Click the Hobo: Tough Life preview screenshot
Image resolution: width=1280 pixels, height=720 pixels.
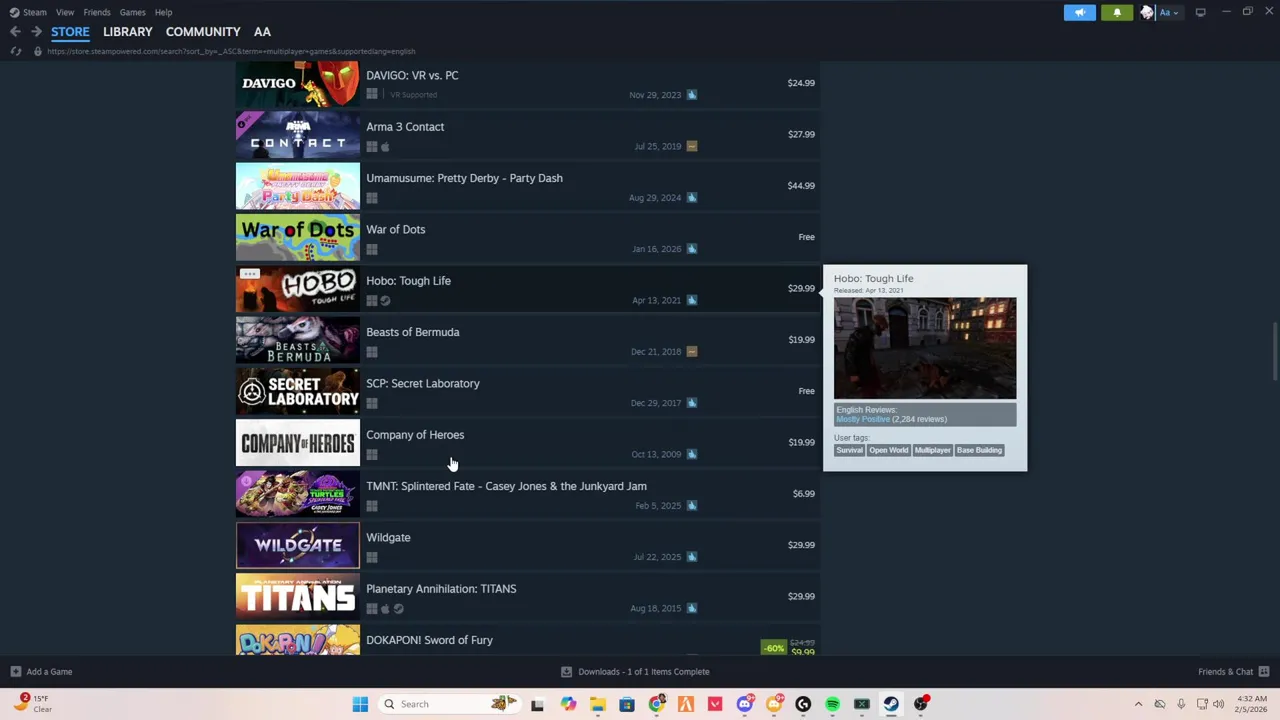pos(925,348)
